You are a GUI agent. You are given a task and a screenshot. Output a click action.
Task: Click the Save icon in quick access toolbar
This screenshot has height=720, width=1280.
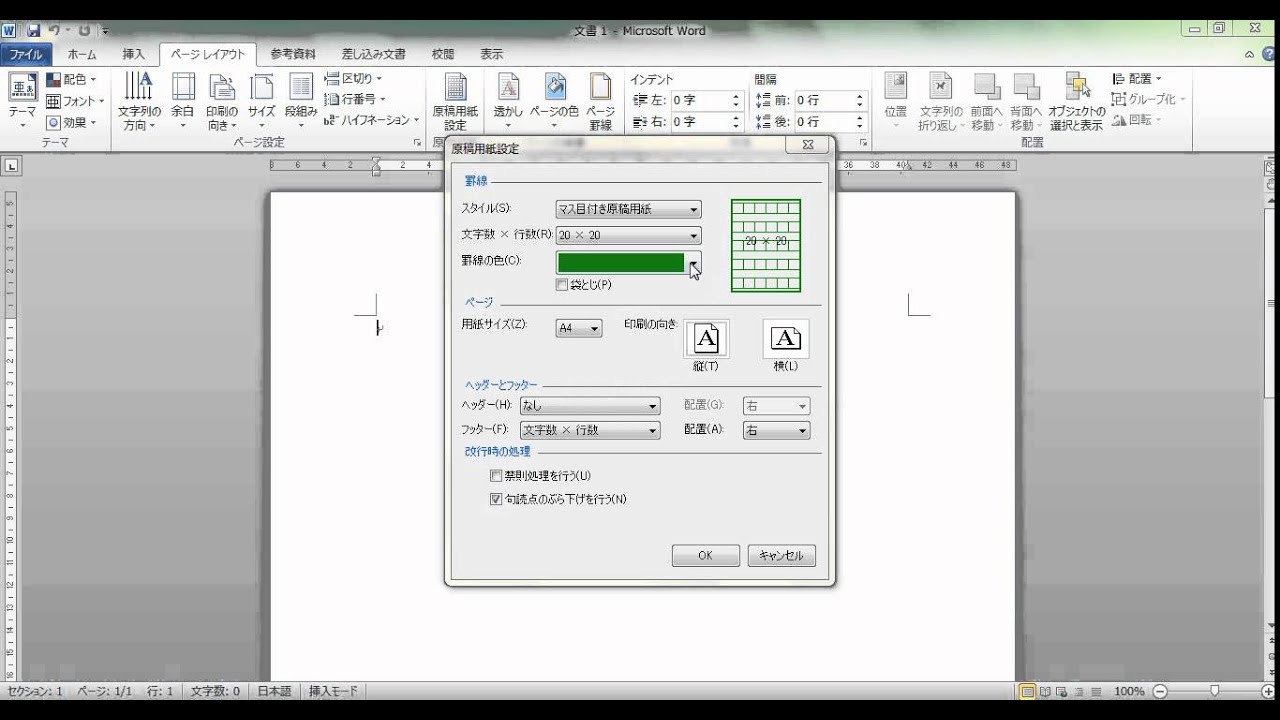34,31
